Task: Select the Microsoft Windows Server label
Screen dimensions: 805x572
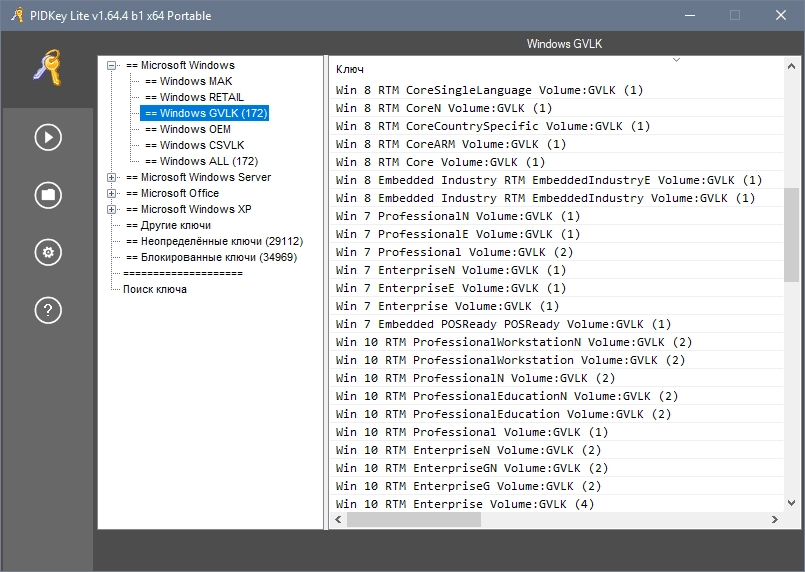Action: tap(198, 177)
